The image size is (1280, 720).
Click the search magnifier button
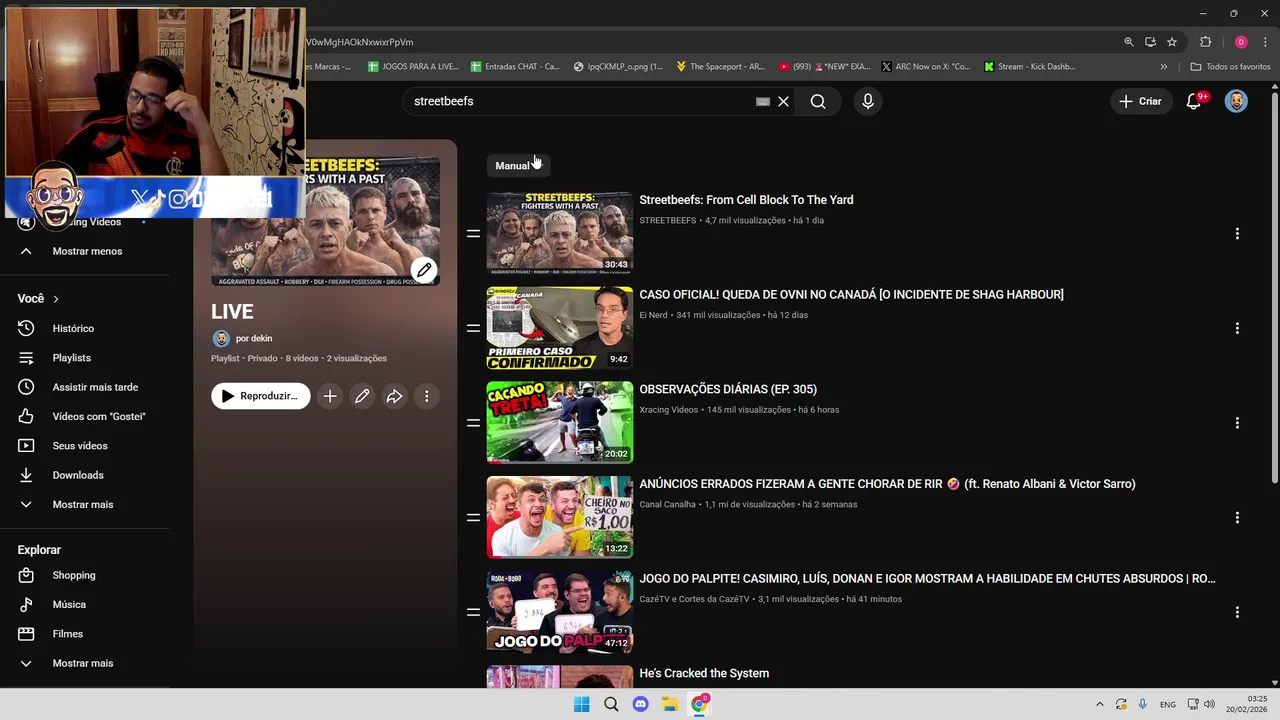(x=818, y=101)
